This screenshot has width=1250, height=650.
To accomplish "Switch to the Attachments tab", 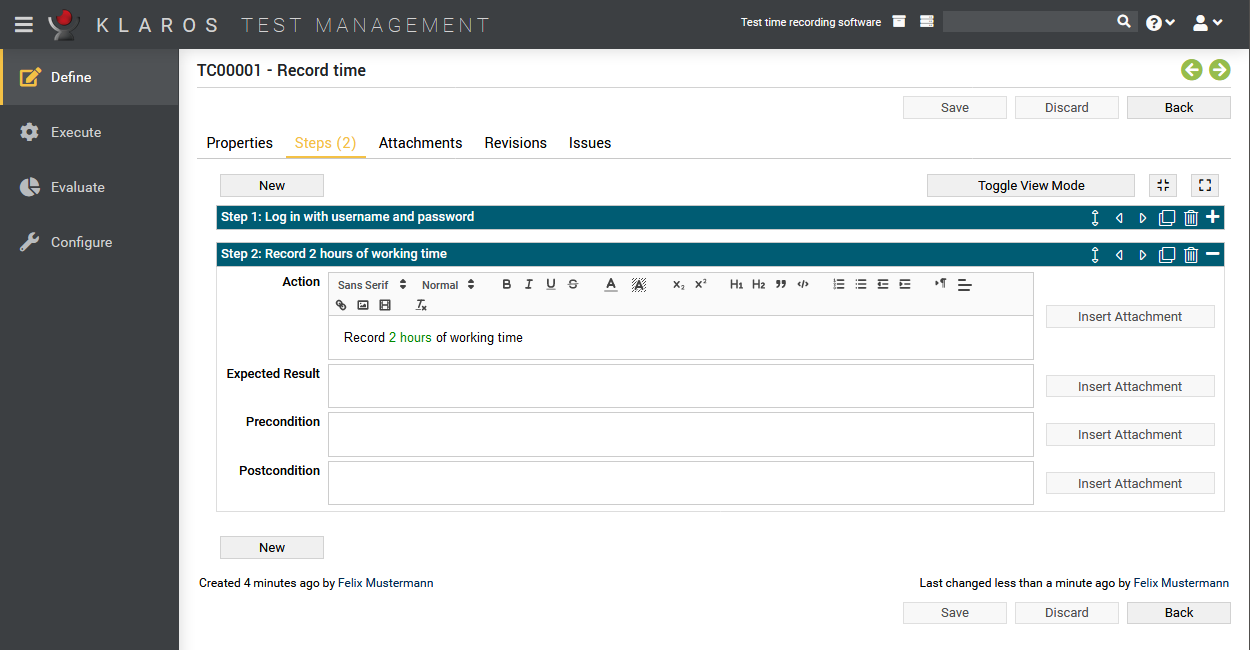I will 421,143.
